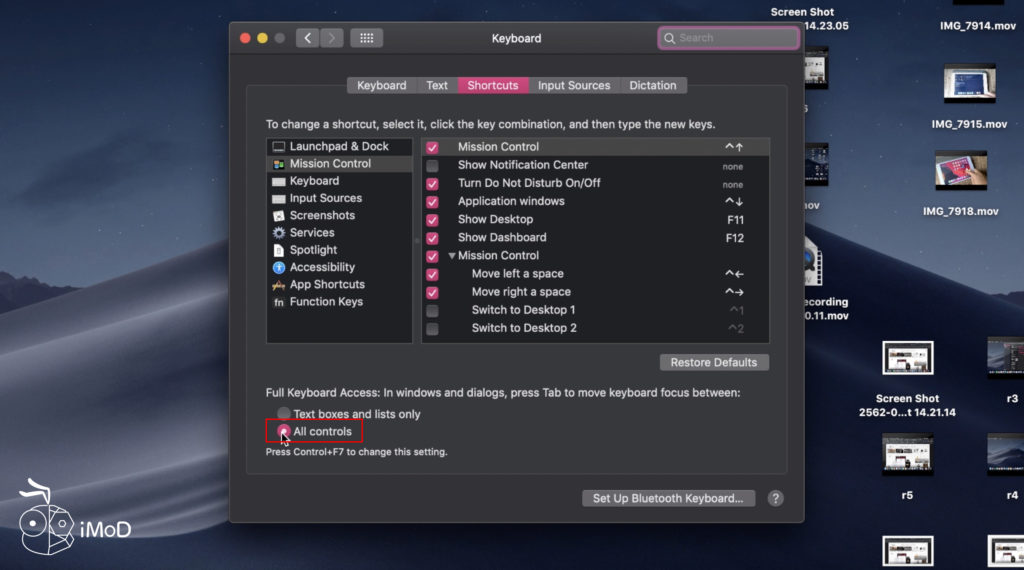Switch to the Keyboard tab
The width and height of the screenshot is (1024, 570).
pyautogui.click(x=381, y=86)
